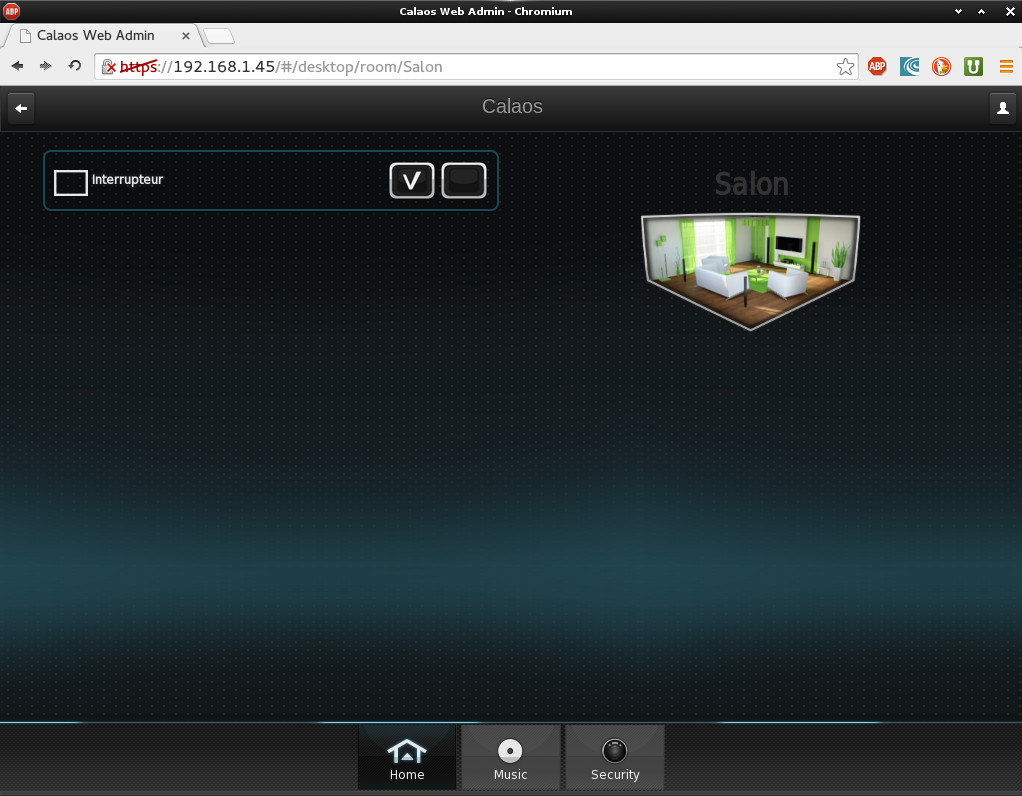Image resolution: width=1022 pixels, height=796 pixels.
Task: Focus the address bar URL field
Action: pyautogui.click(x=476, y=66)
